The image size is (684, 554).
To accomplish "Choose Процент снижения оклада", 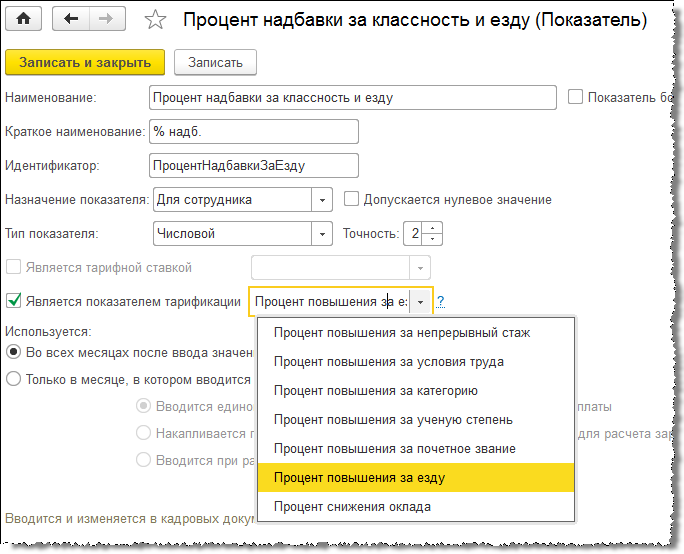I will (416, 506).
